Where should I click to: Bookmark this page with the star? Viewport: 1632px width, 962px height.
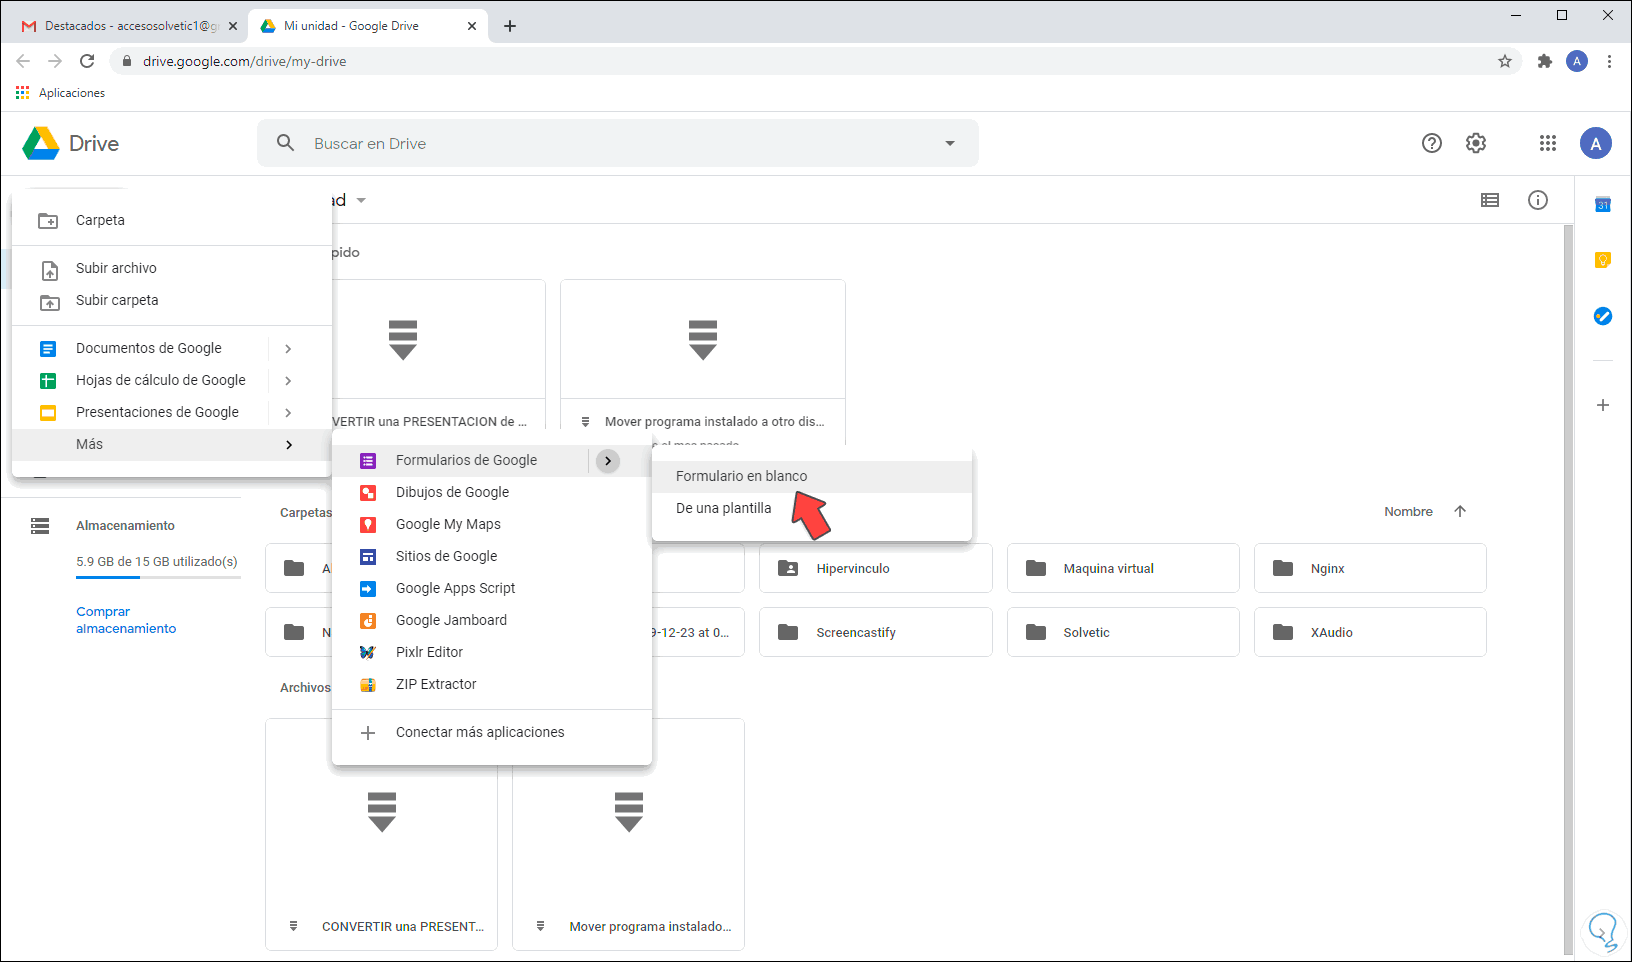coord(1505,61)
